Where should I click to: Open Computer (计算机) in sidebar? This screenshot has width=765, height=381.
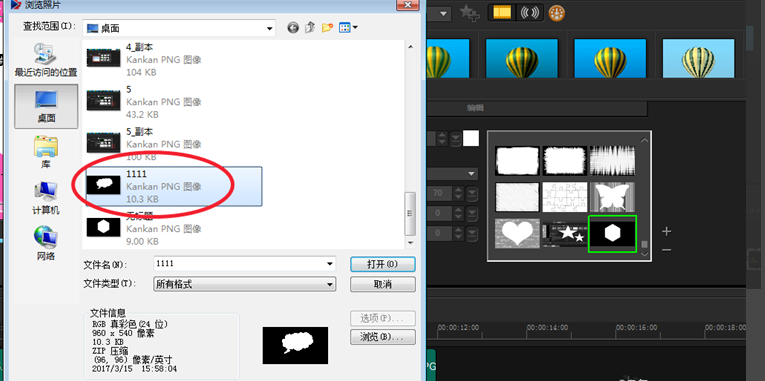tap(46, 198)
